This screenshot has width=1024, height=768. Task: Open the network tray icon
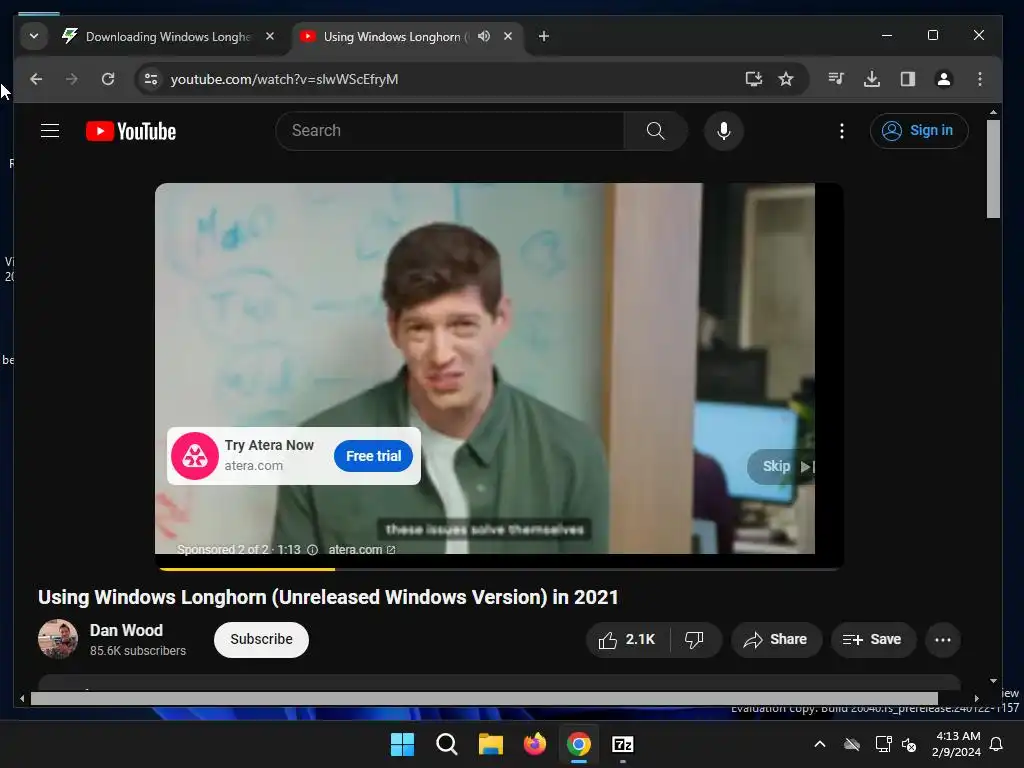click(x=883, y=744)
